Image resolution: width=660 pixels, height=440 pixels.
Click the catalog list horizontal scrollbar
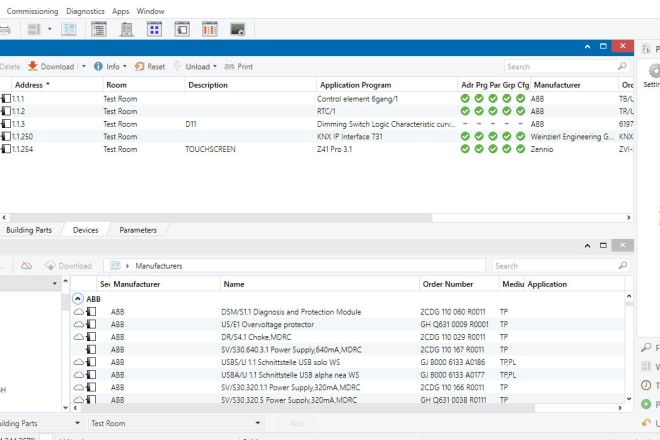pyautogui.click(x=307, y=408)
